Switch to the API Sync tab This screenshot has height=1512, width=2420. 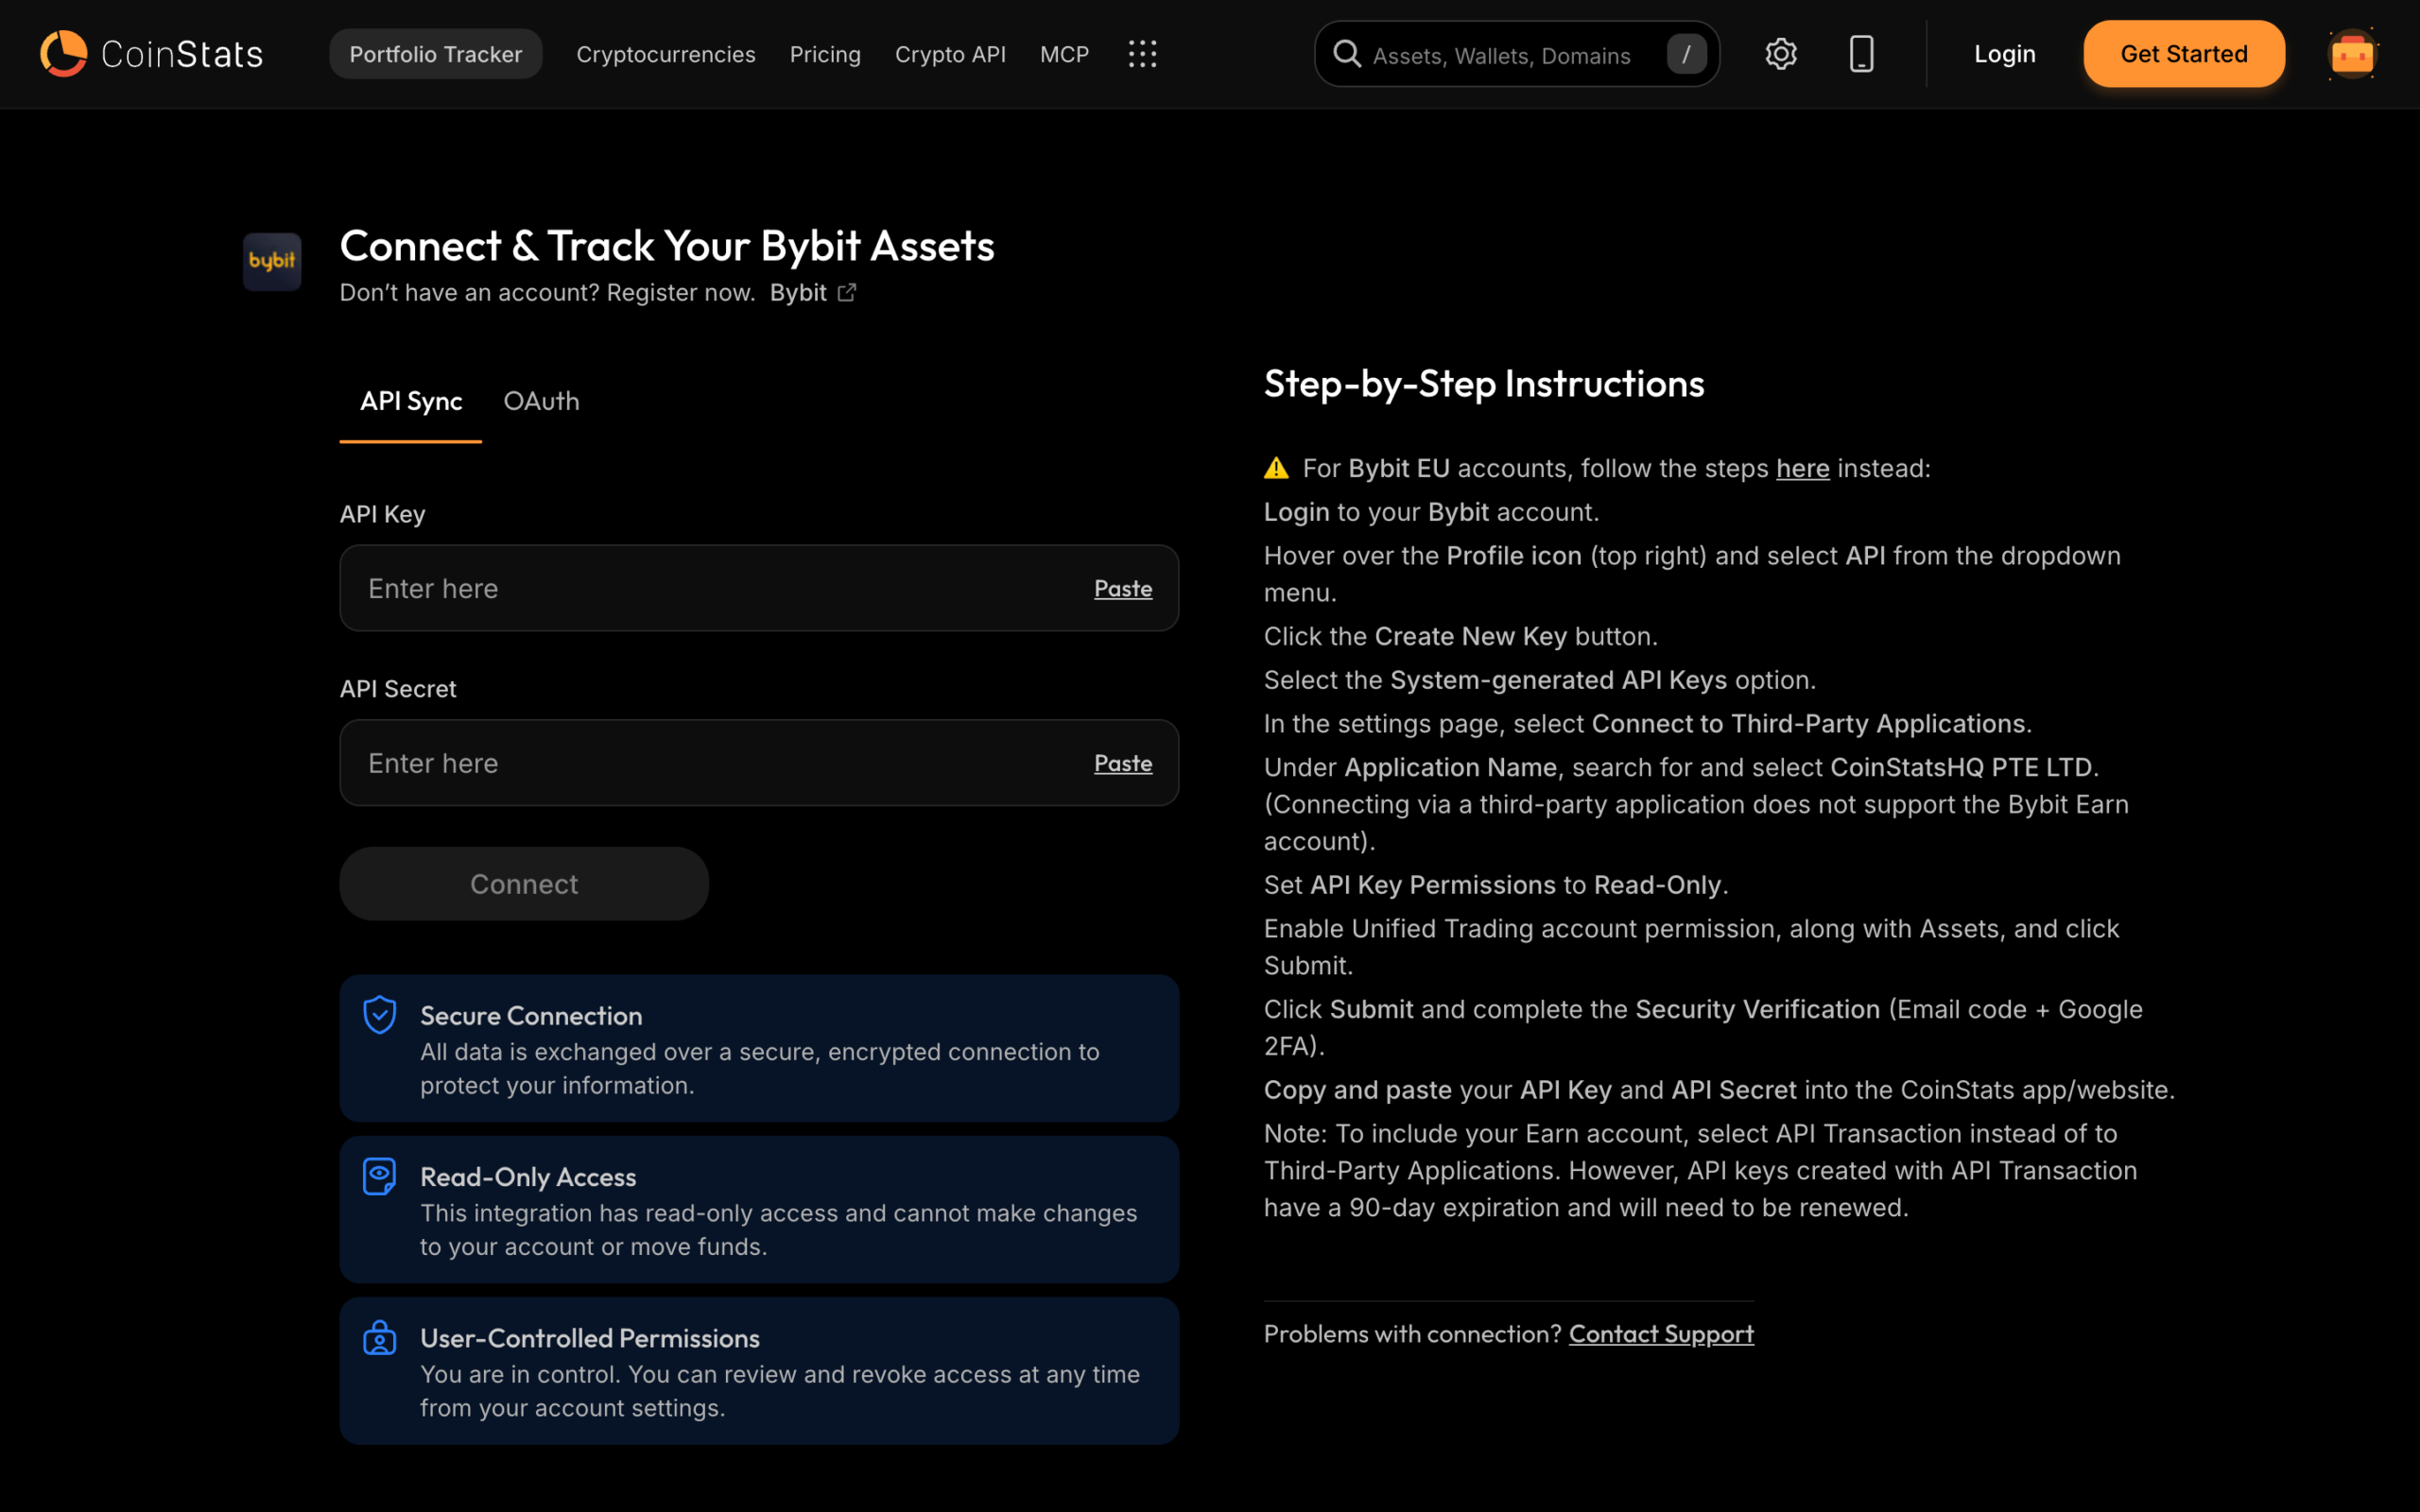pos(411,401)
